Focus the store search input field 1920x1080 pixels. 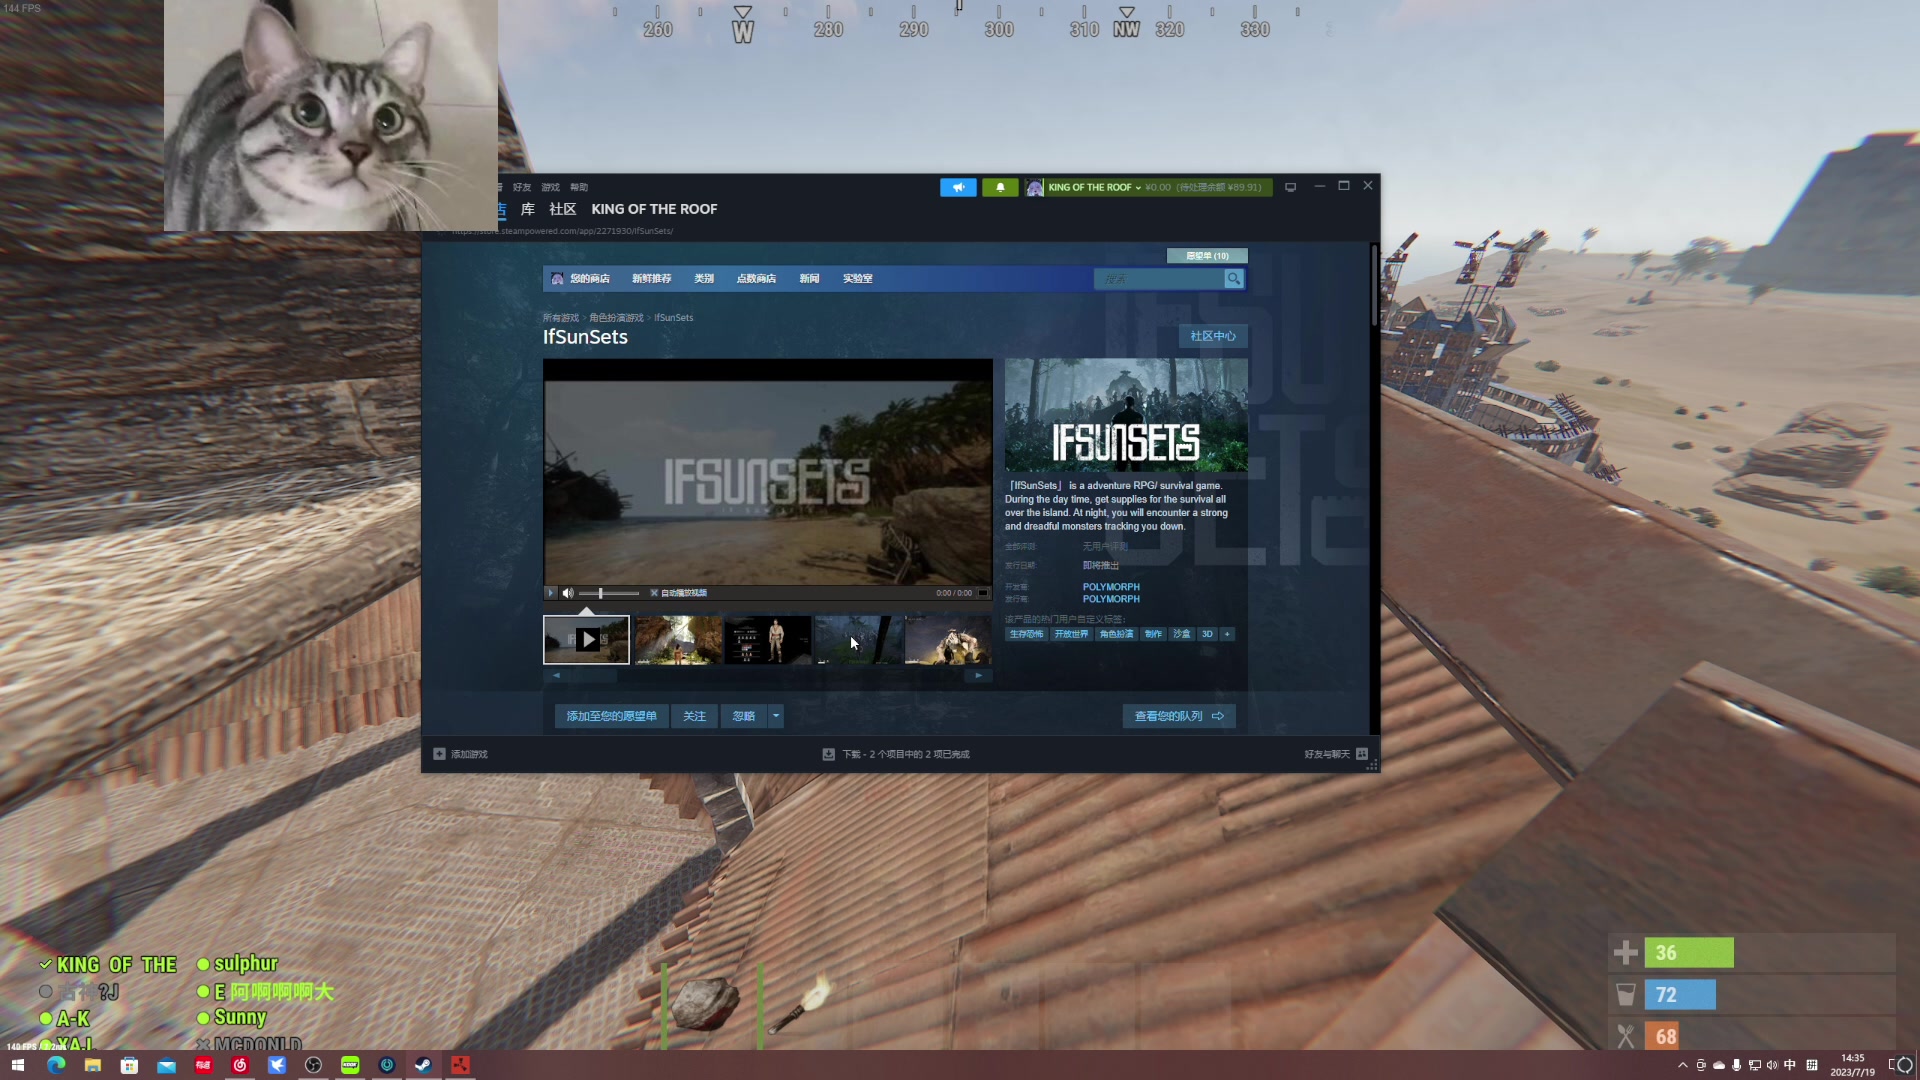tap(1159, 279)
